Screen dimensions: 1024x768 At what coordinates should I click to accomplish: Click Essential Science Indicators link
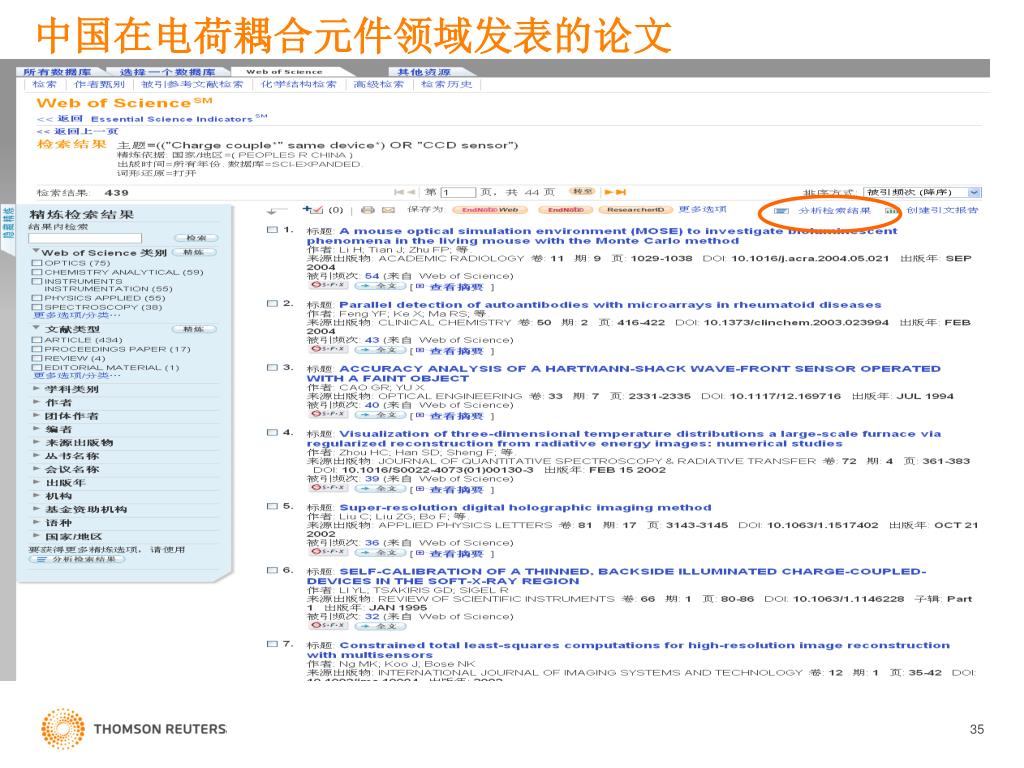pos(172,119)
